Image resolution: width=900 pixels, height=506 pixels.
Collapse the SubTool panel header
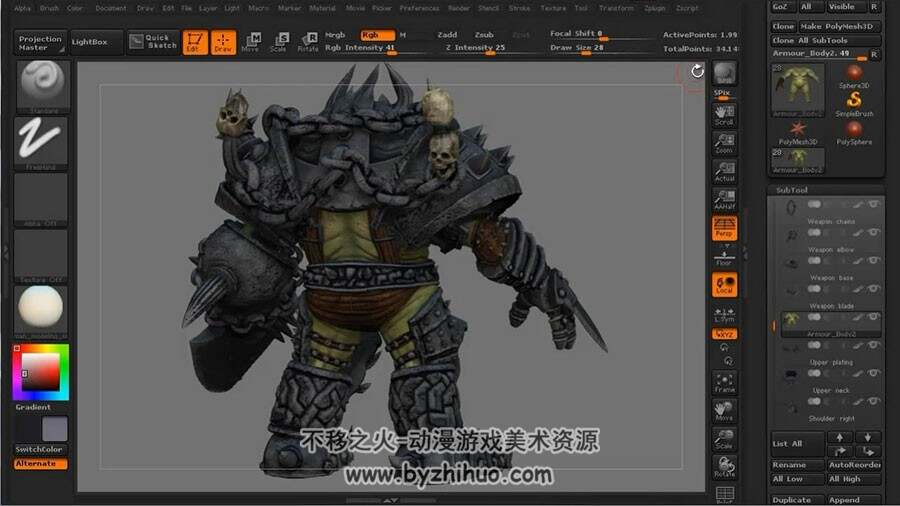tap(825, 190)
